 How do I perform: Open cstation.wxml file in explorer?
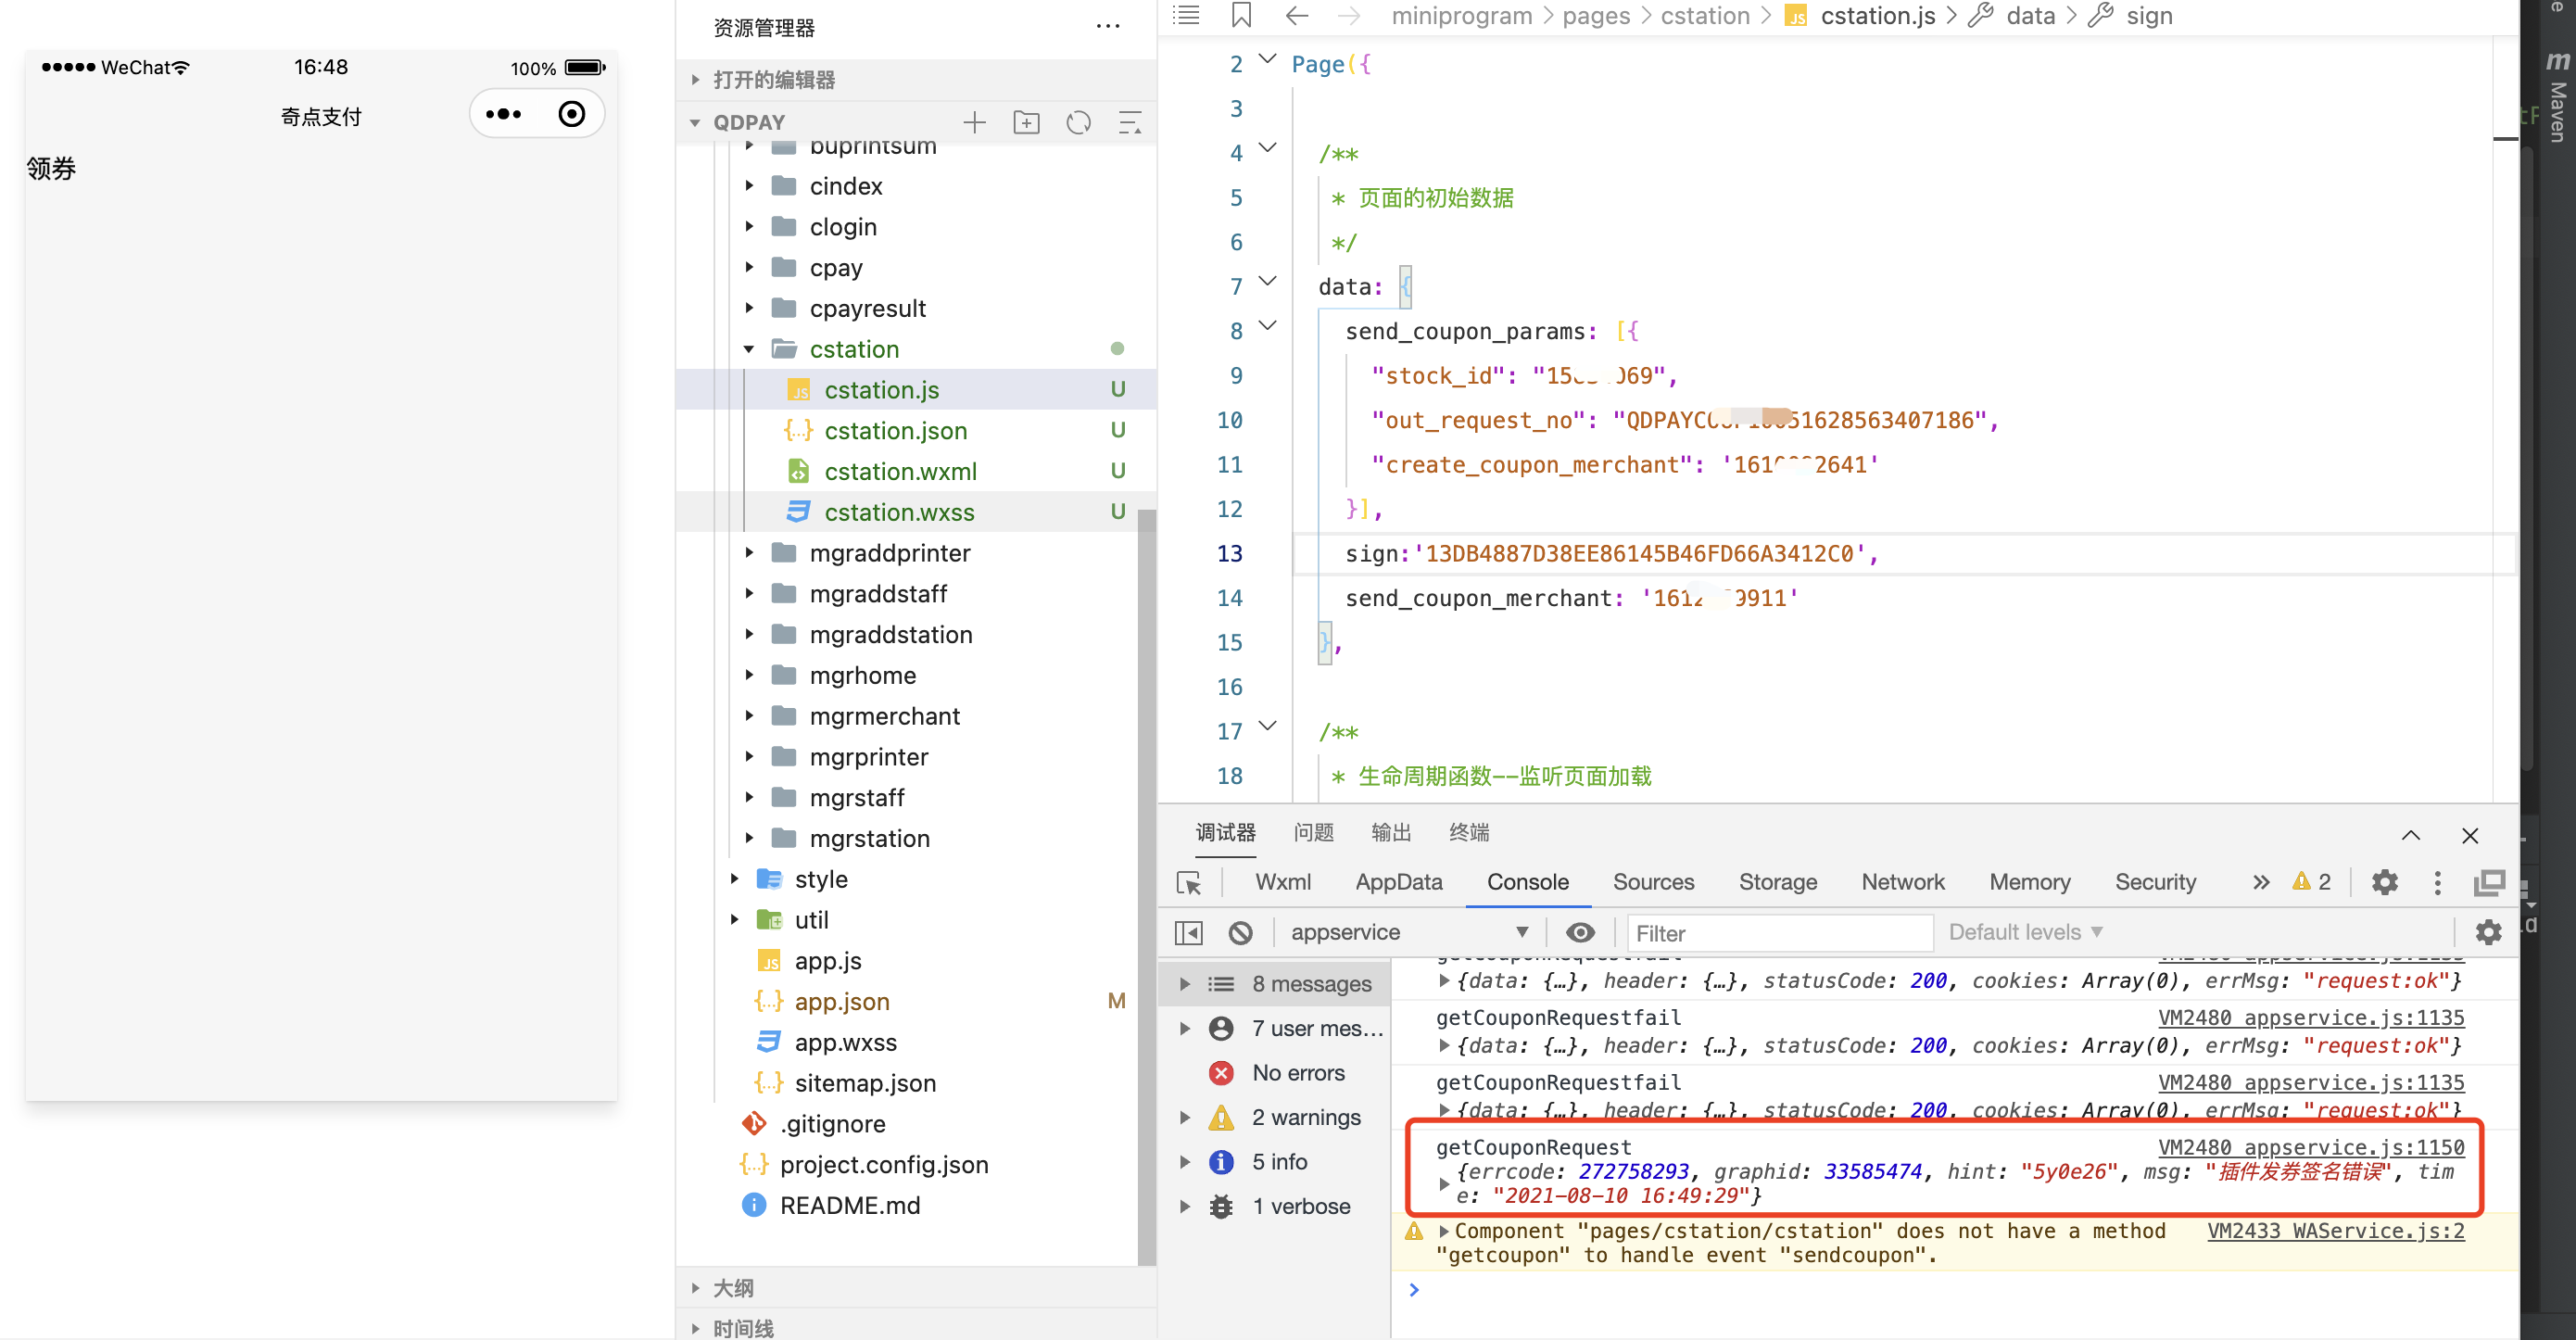tap(900, 471)
